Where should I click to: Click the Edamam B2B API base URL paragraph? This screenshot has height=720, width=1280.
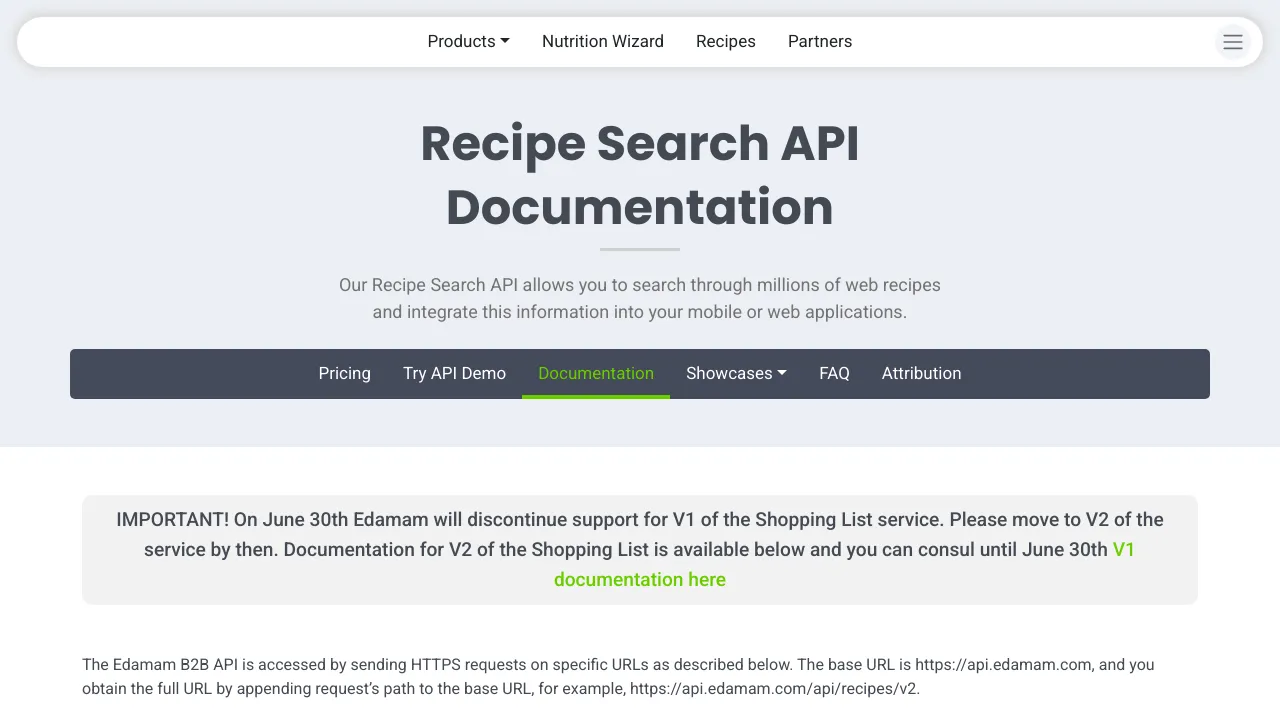coord(618,677)
